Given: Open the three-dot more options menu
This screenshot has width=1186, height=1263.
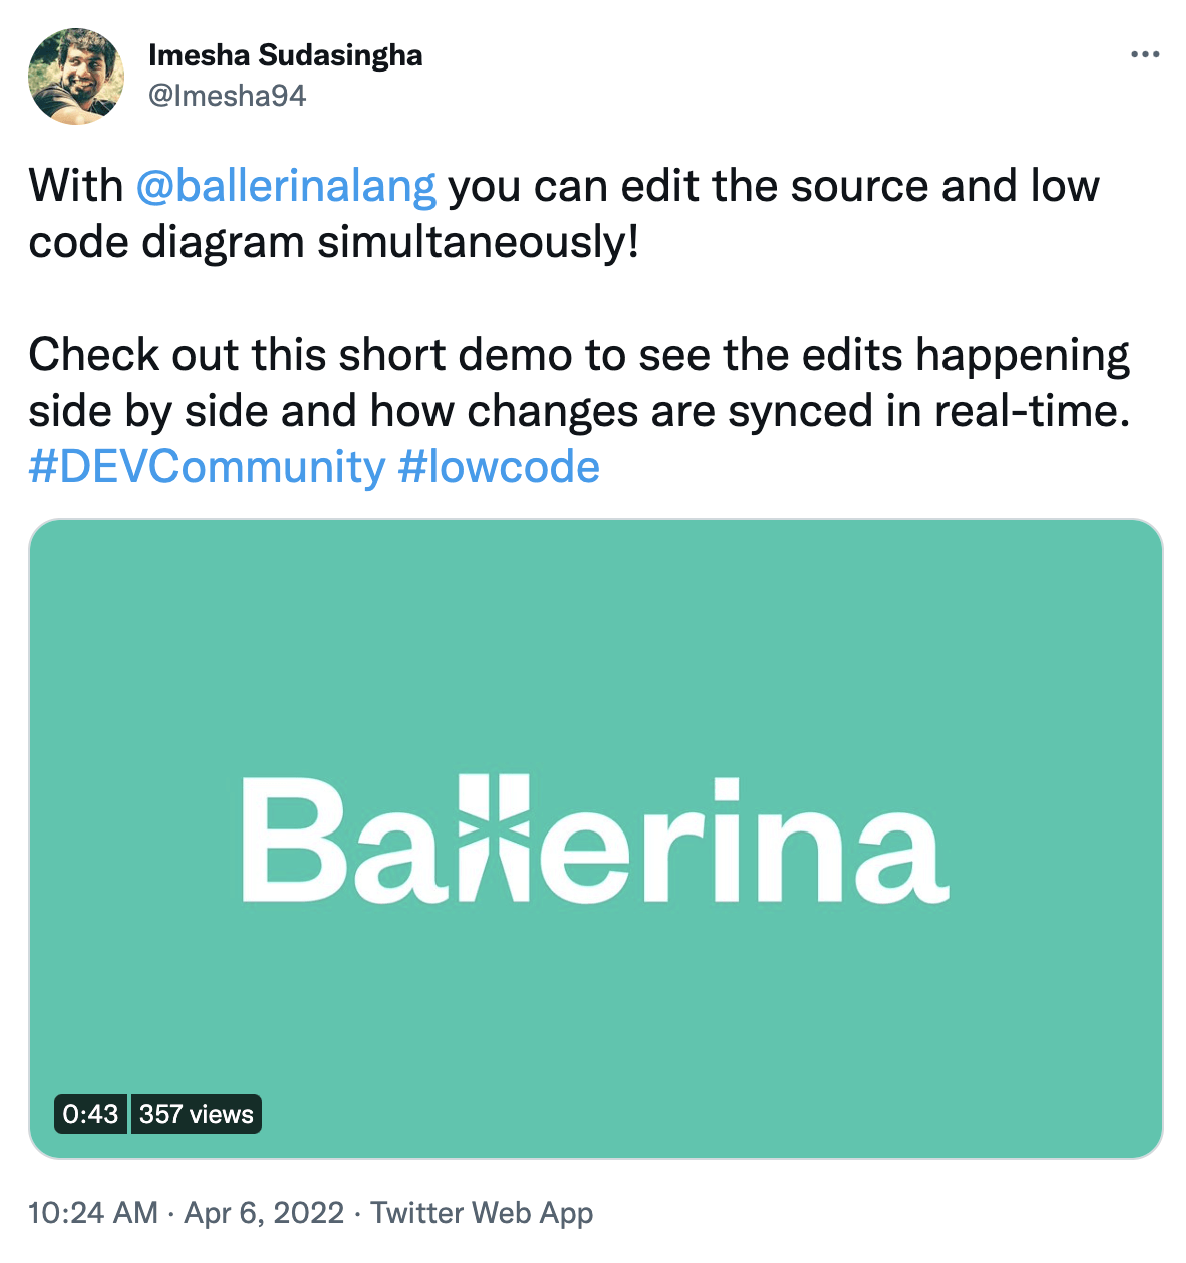Looking at the screenshot, I should [1145, 54].
